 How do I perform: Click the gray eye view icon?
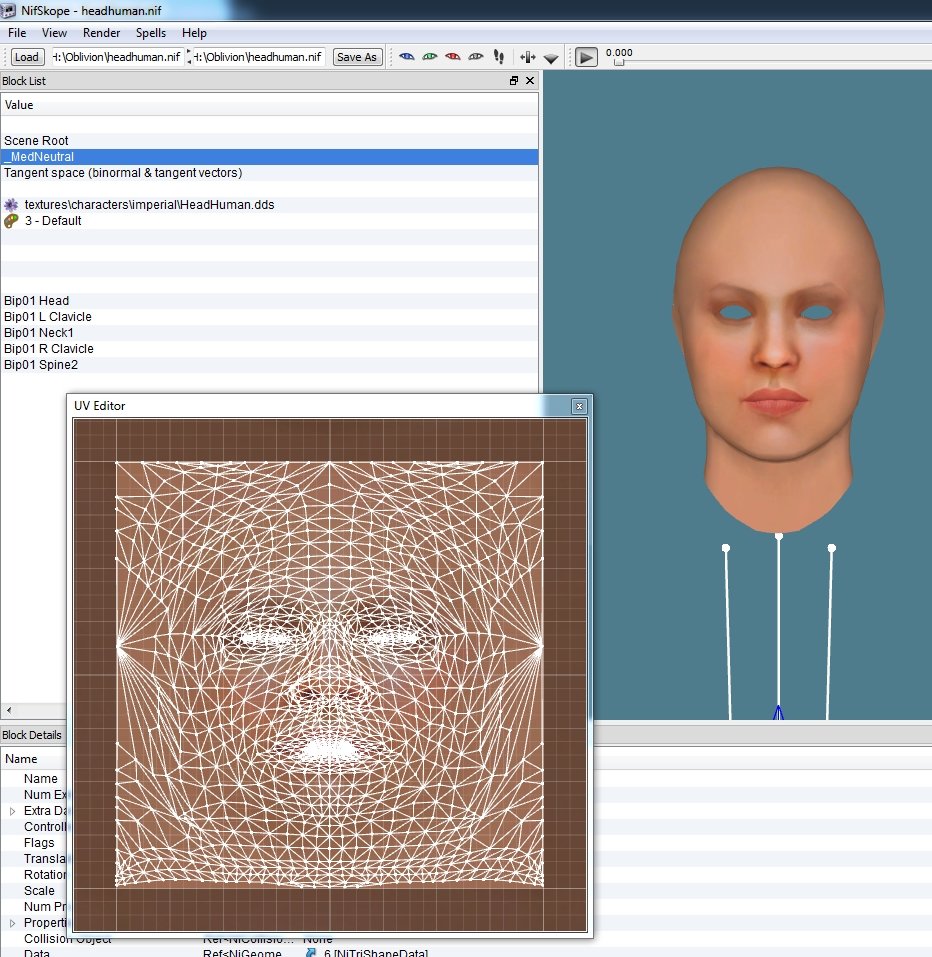click(476, 57)
